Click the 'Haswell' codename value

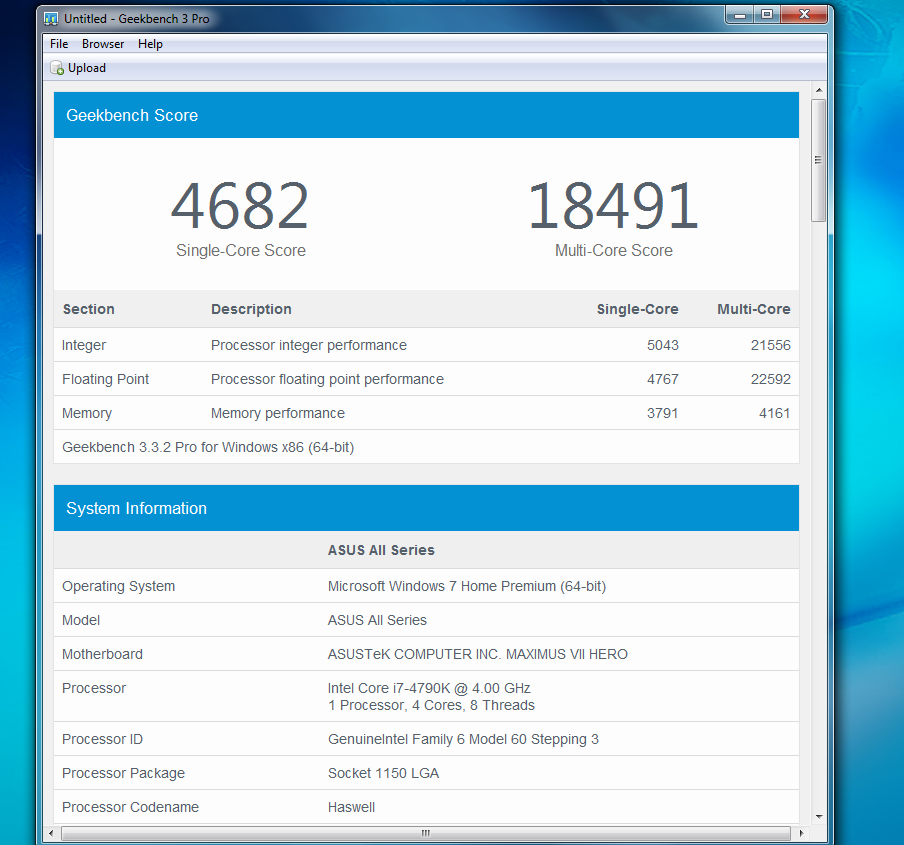(351, 808)
